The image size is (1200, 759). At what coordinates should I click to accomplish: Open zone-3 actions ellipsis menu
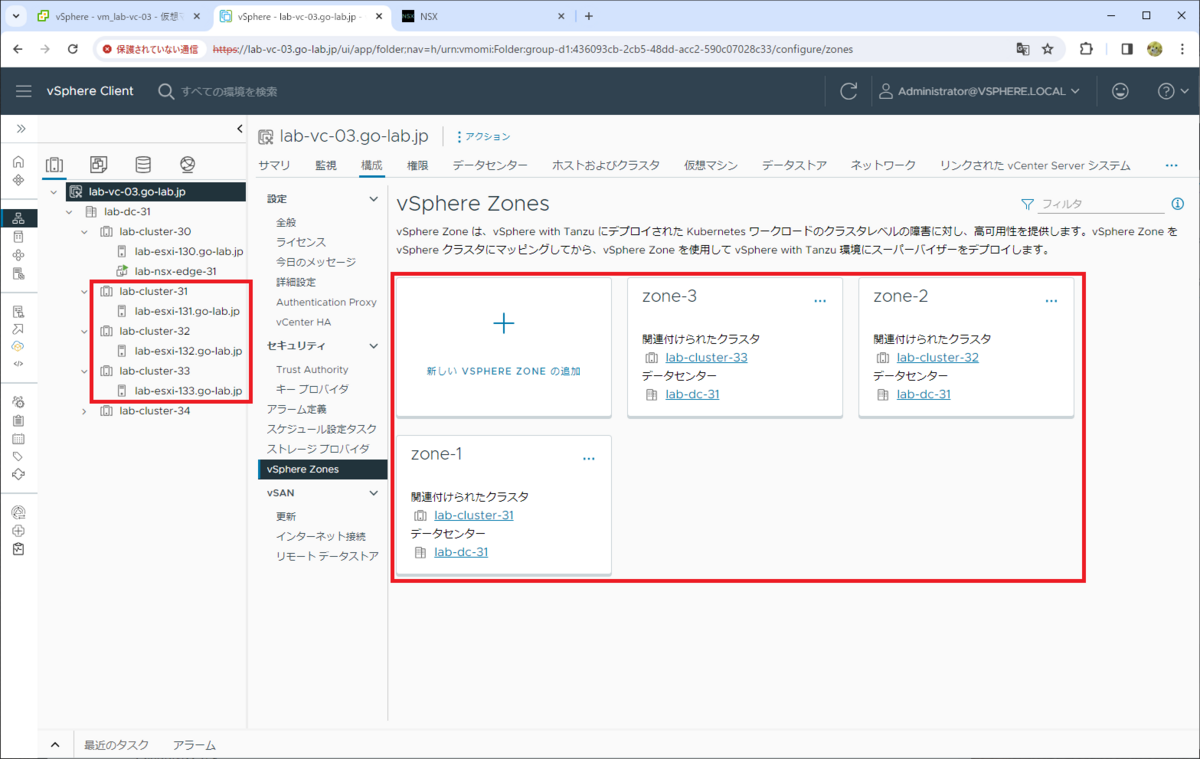tap(820, 300)
